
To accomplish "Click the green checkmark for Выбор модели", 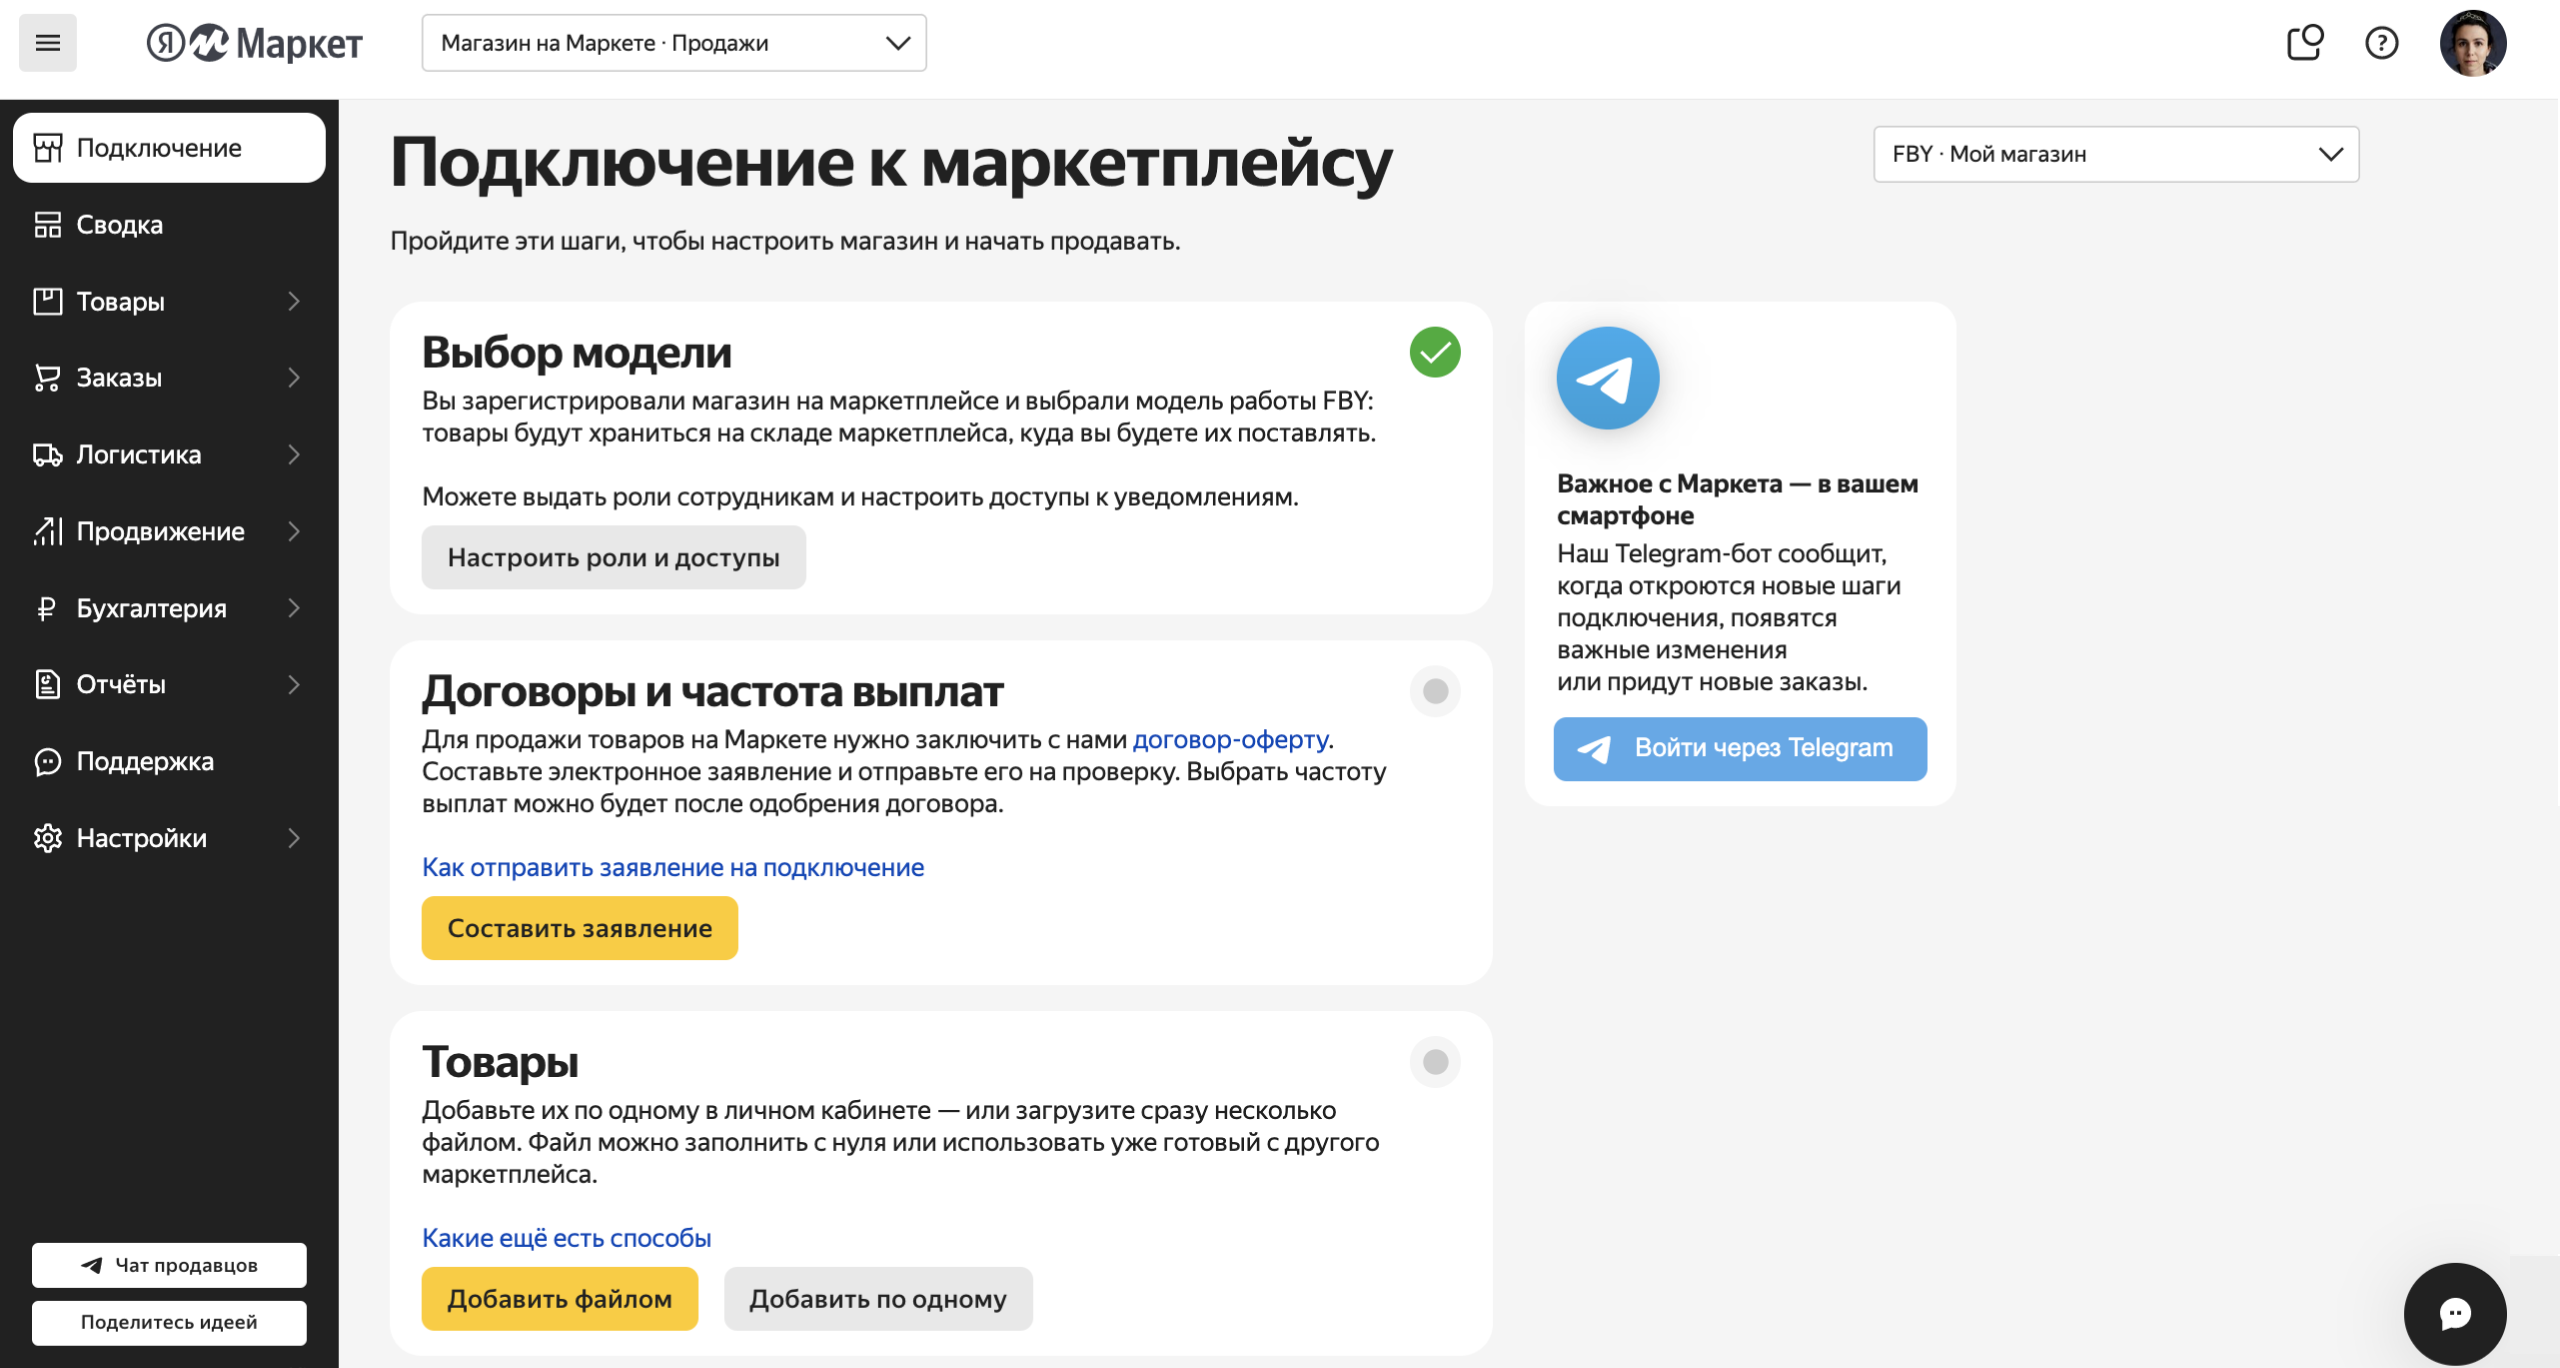I will (1435, 352).
